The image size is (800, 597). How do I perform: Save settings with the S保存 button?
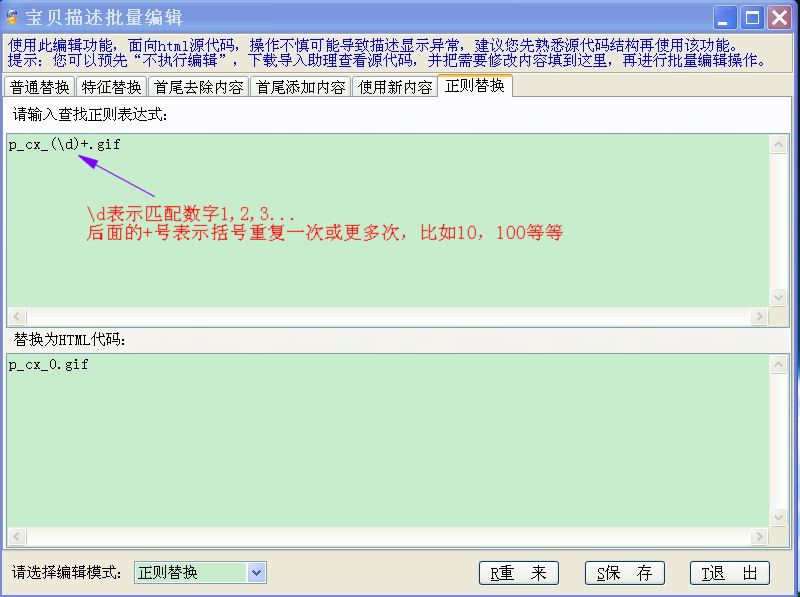[624, 572]
